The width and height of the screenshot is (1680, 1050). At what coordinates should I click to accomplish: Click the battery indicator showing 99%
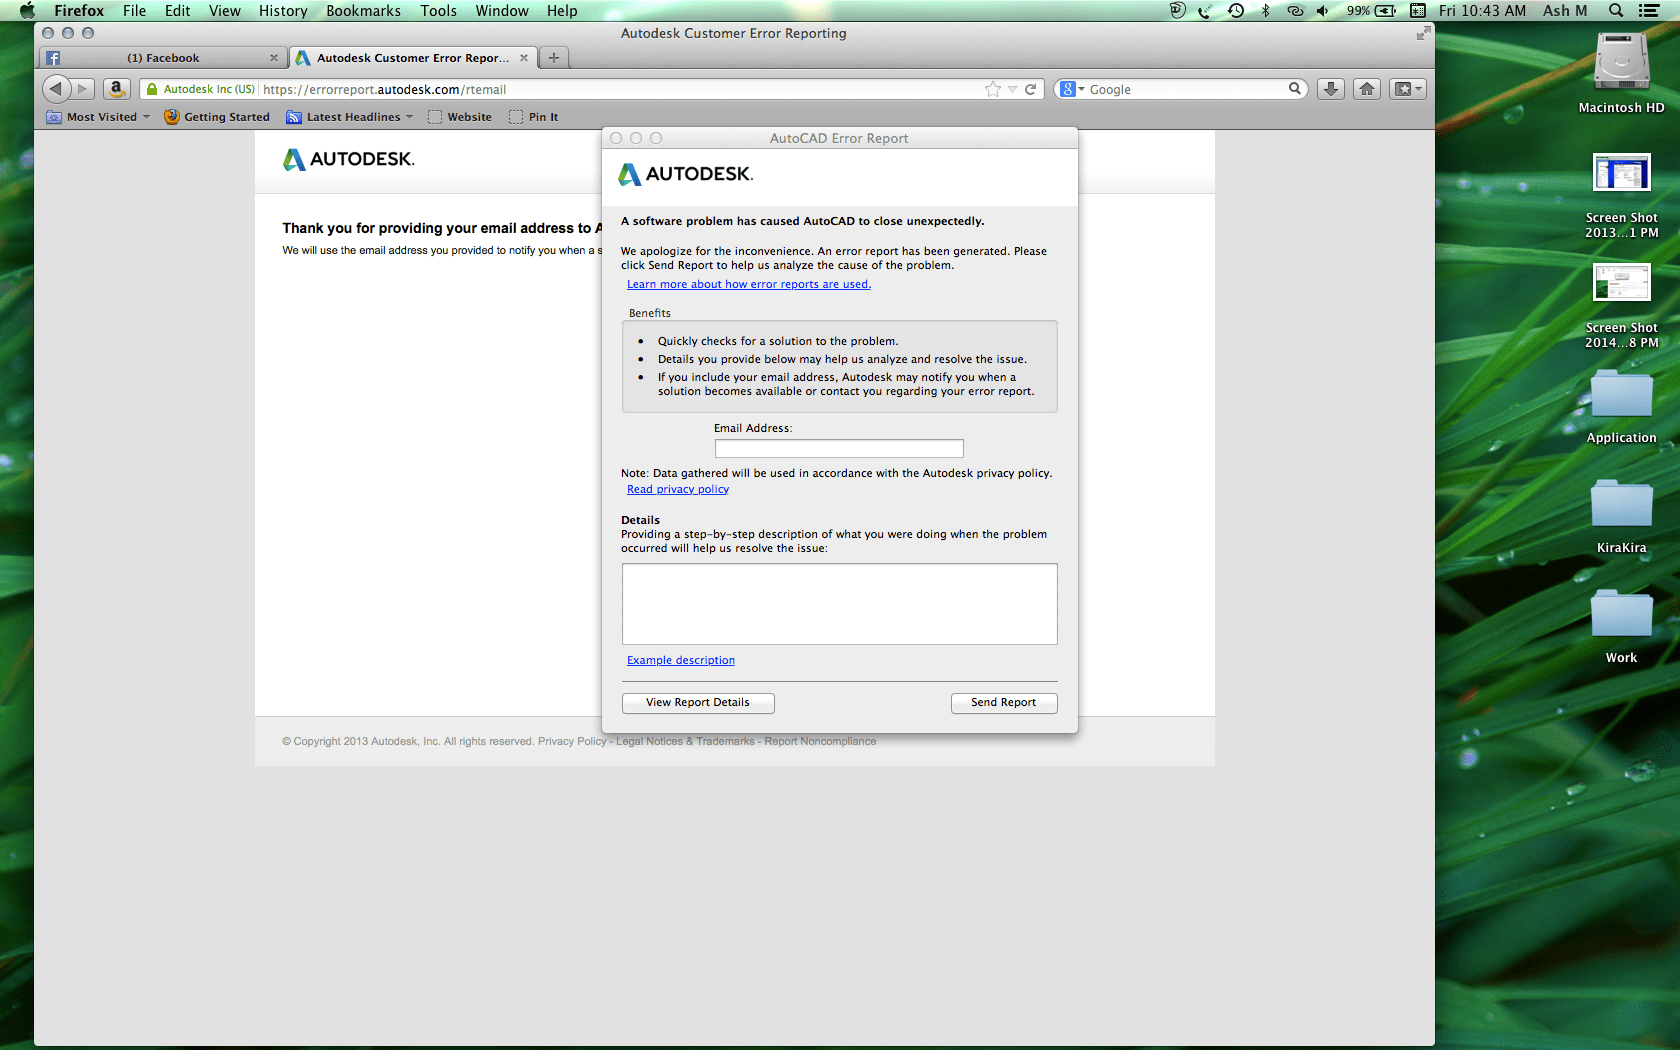coord(1368,11)
